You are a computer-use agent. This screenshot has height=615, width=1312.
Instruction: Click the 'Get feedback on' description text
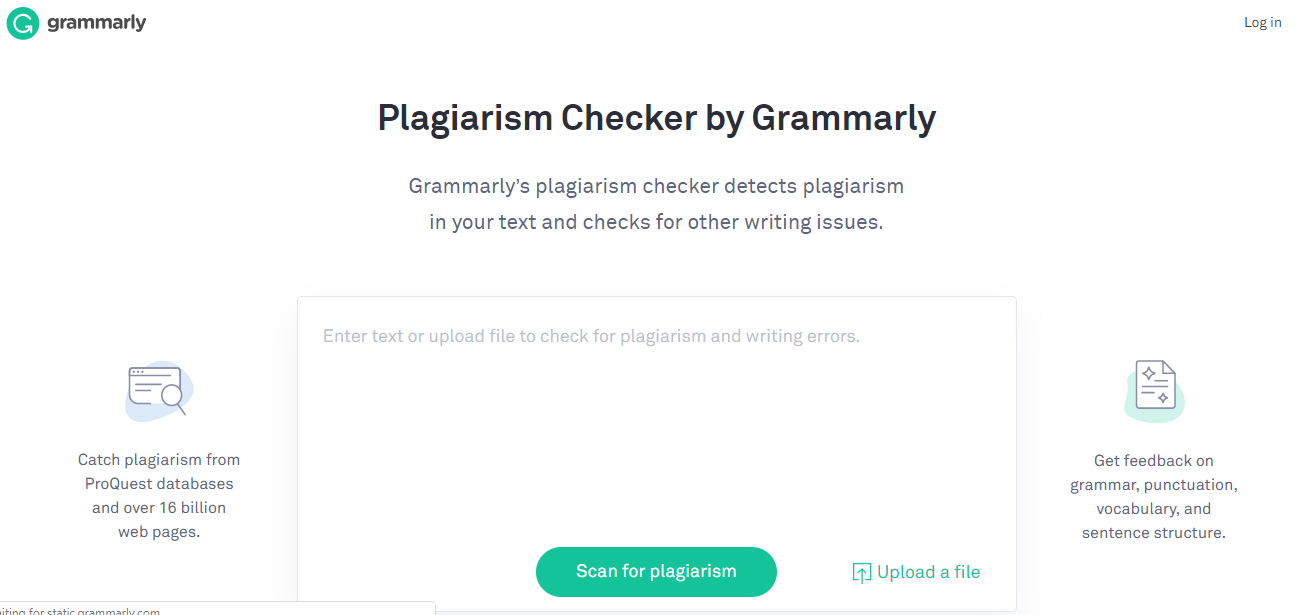pyautogui.click(x=1153, y=461)
